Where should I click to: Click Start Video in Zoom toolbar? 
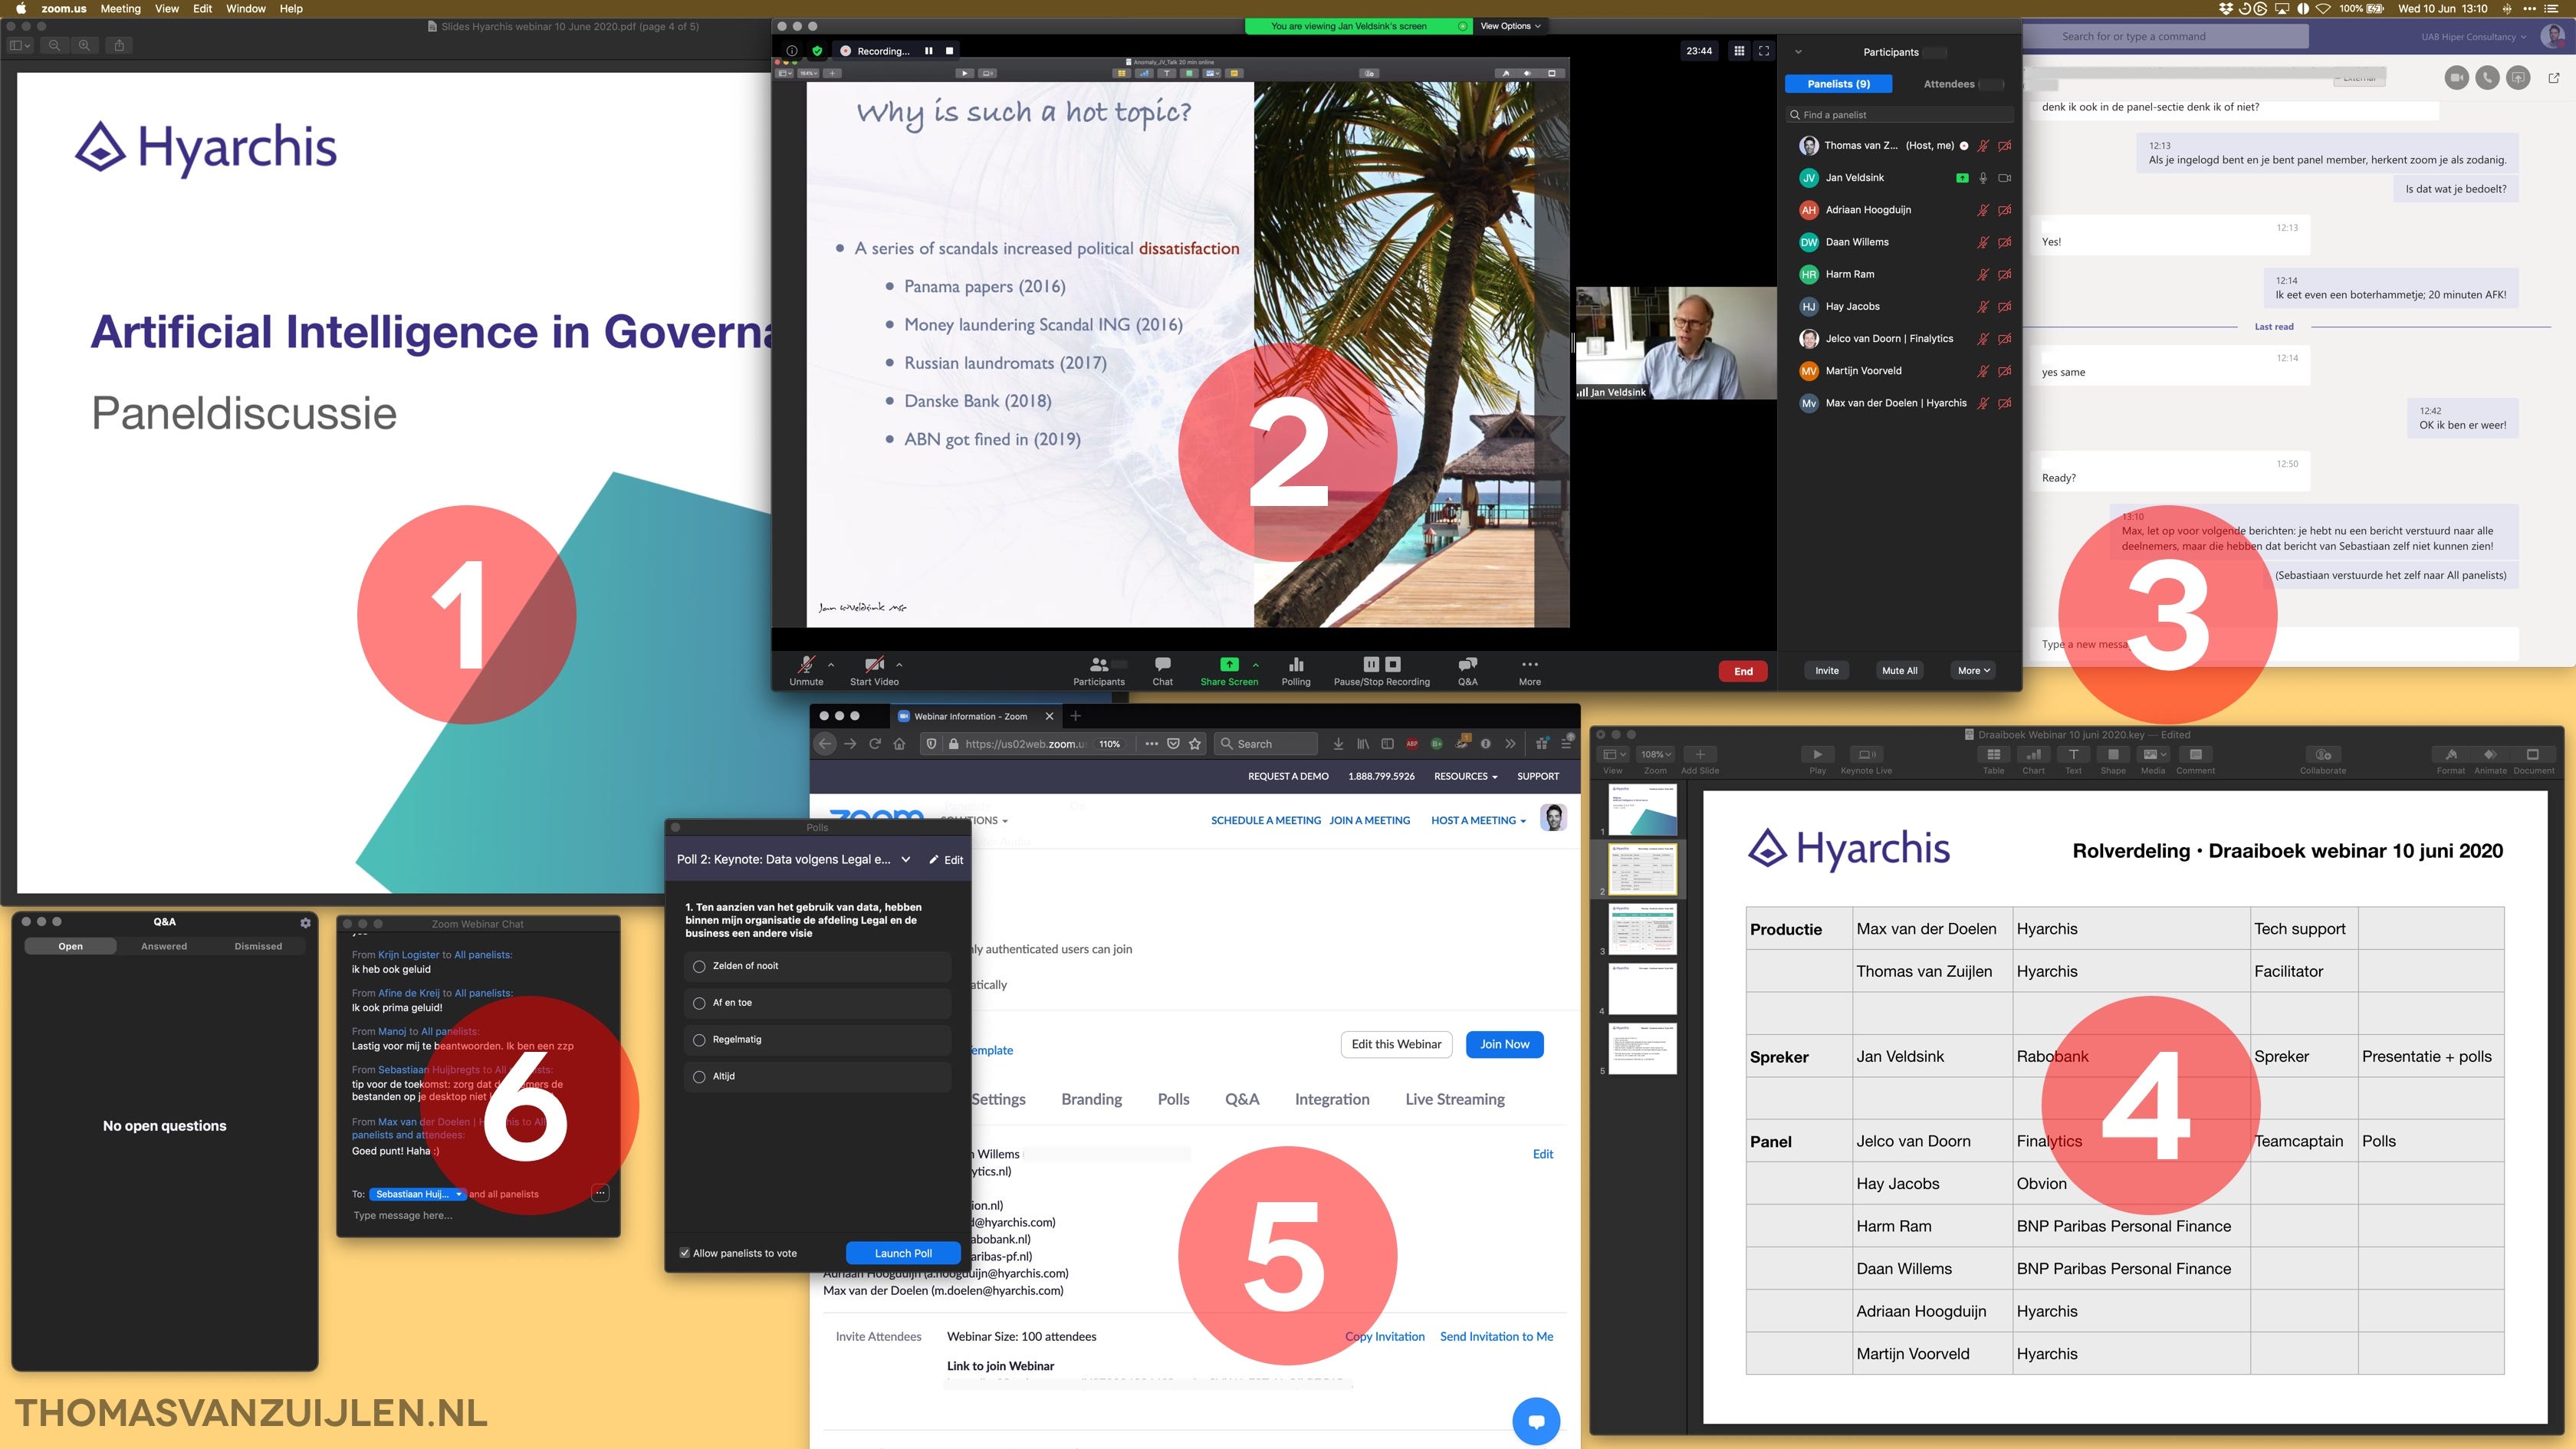(874, 670)
